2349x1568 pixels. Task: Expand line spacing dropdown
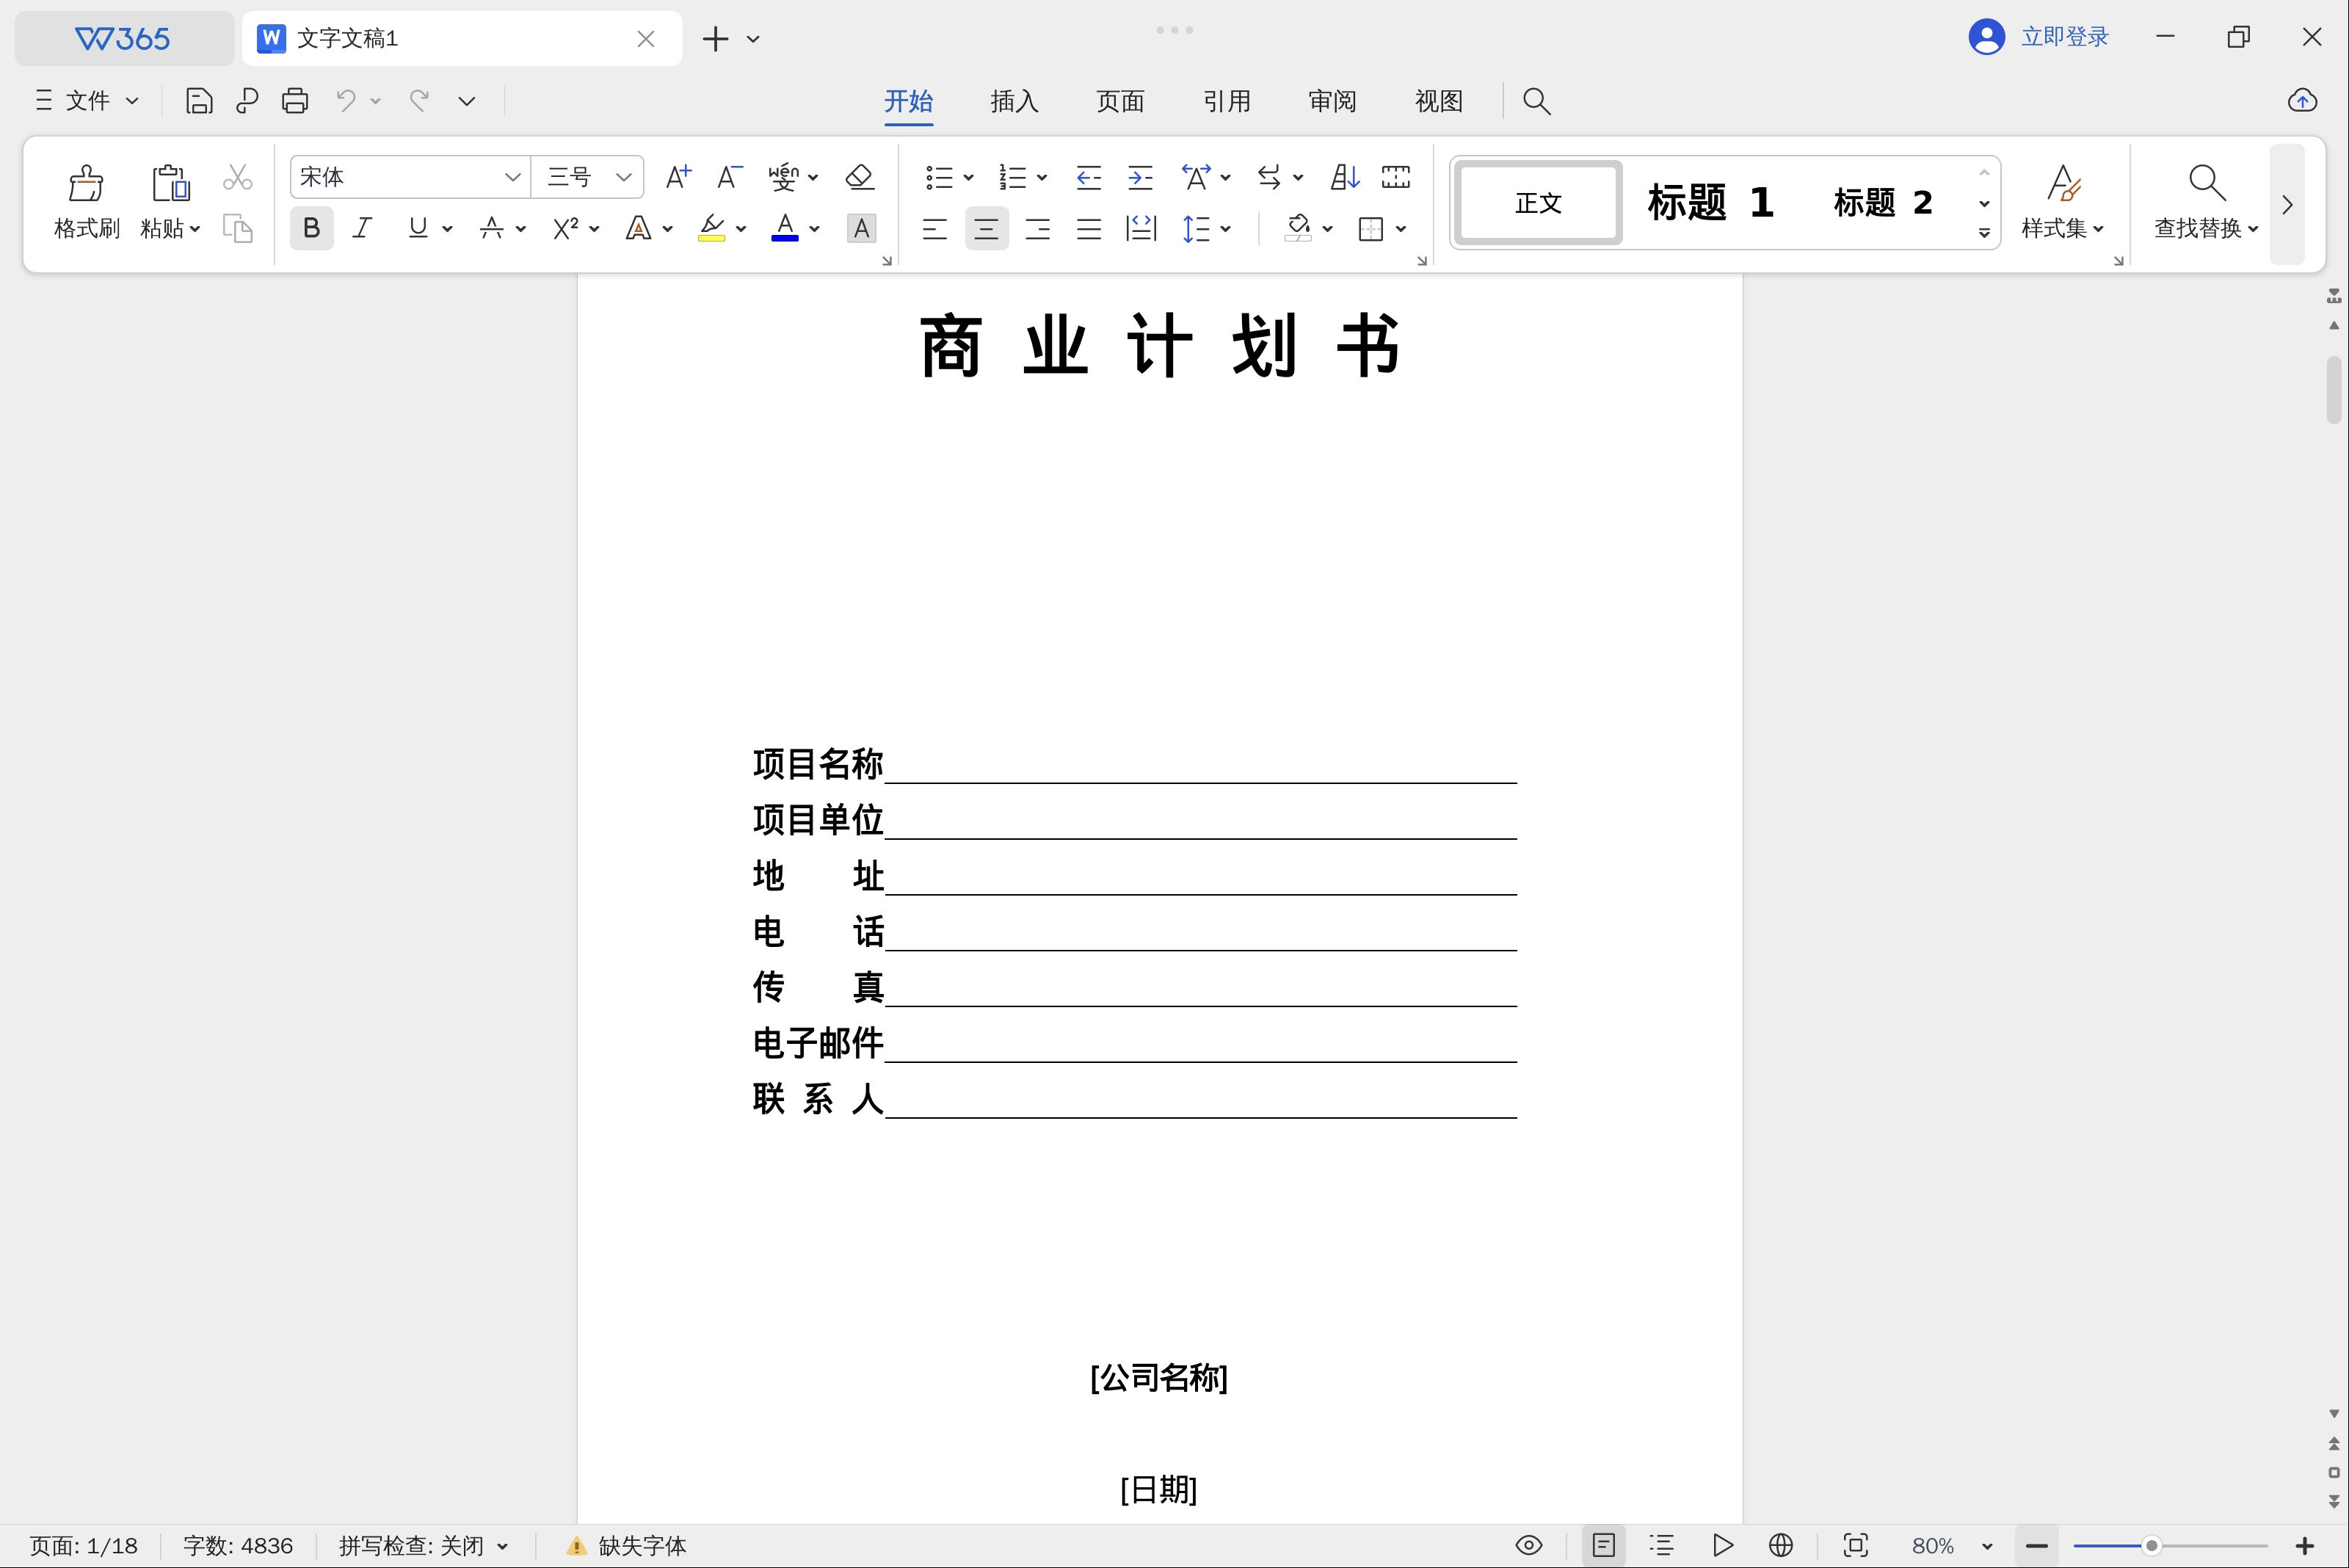pos(1225,229)
